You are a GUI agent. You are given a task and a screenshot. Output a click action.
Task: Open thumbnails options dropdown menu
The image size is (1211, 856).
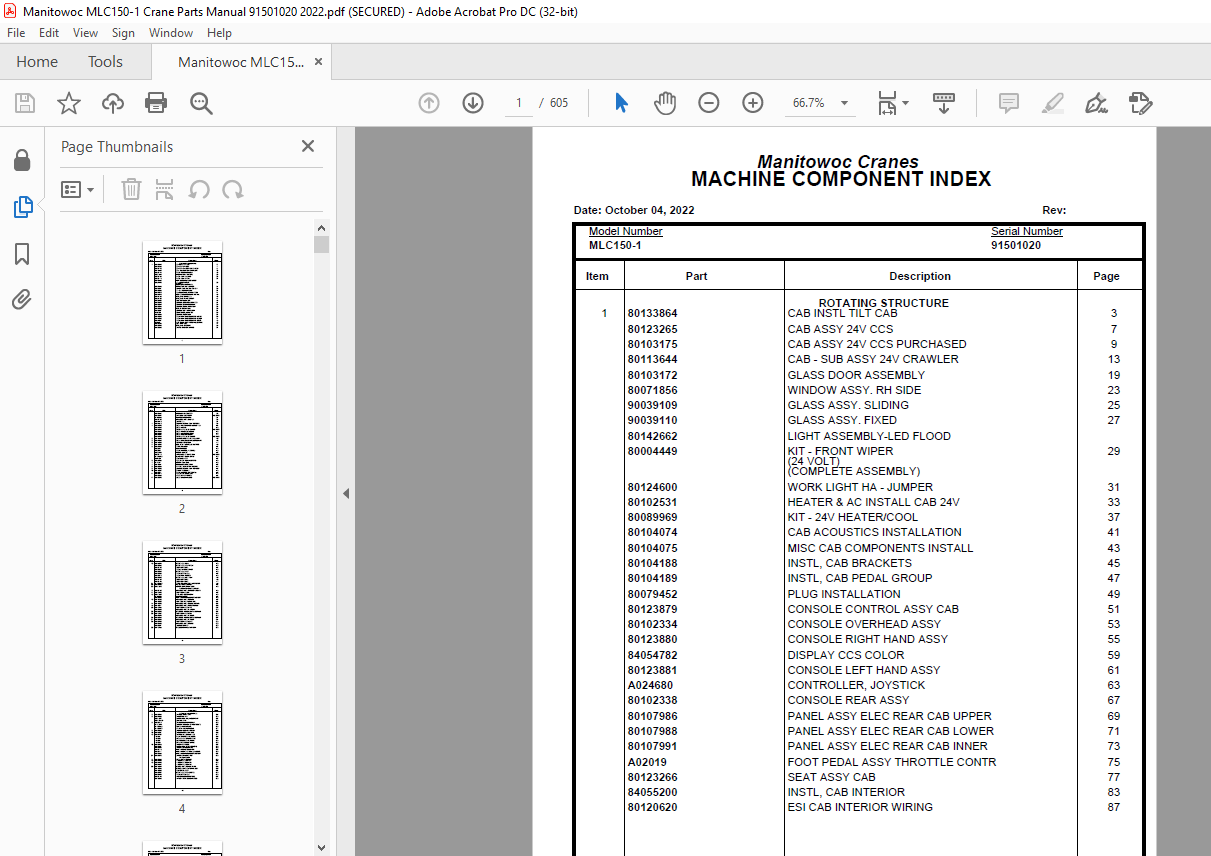(x=78, y=189)
